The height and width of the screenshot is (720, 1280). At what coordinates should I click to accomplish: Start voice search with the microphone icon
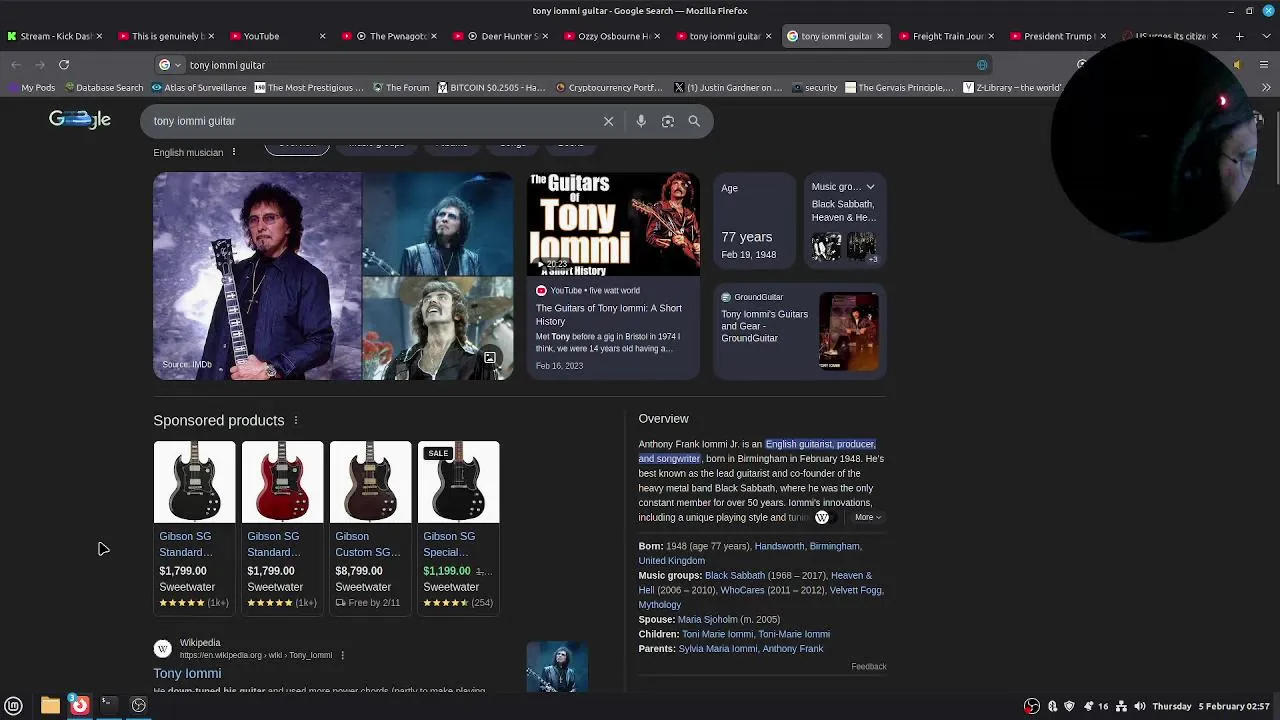coord(641,121)
